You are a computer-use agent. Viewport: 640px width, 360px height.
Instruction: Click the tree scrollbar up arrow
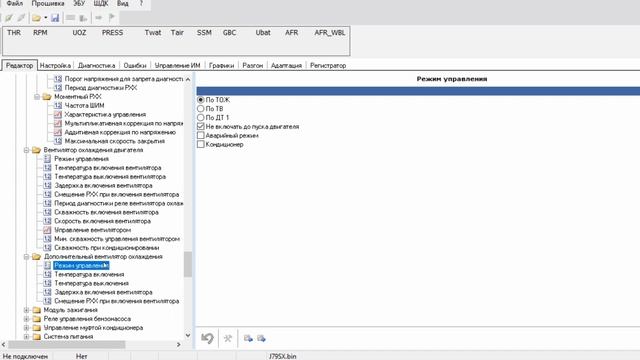coord(188,79)
